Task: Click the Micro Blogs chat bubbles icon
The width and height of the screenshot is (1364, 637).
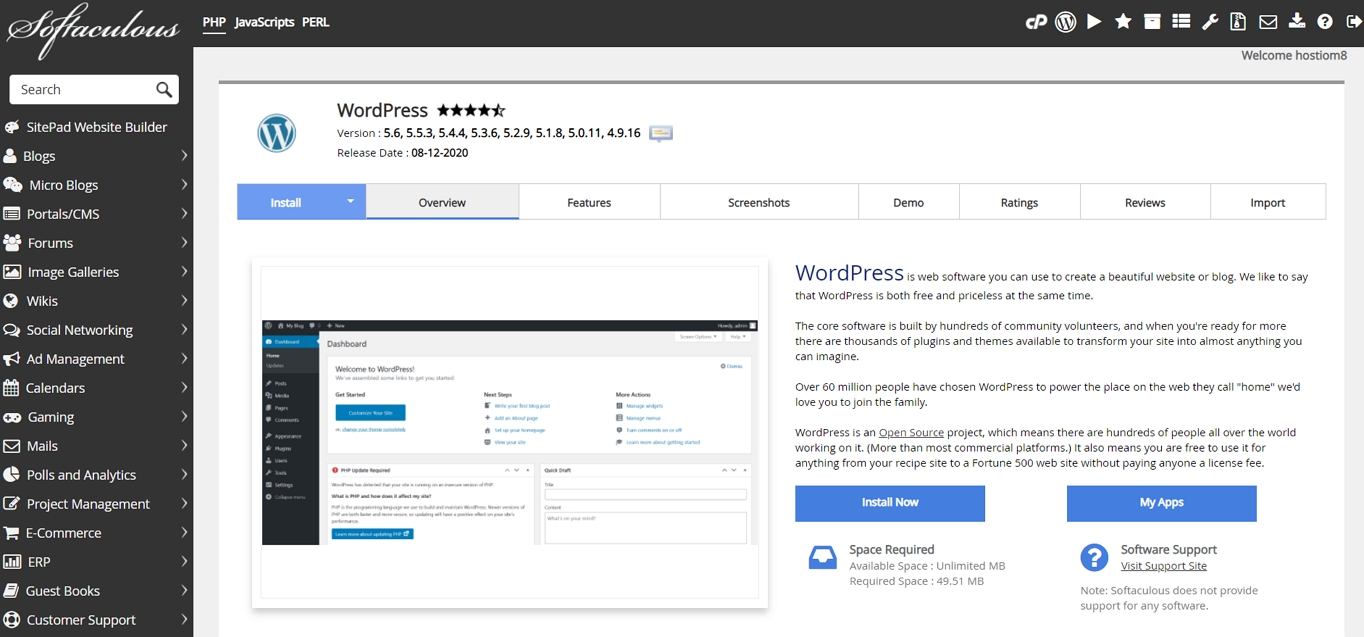Action: coord(12,185)
